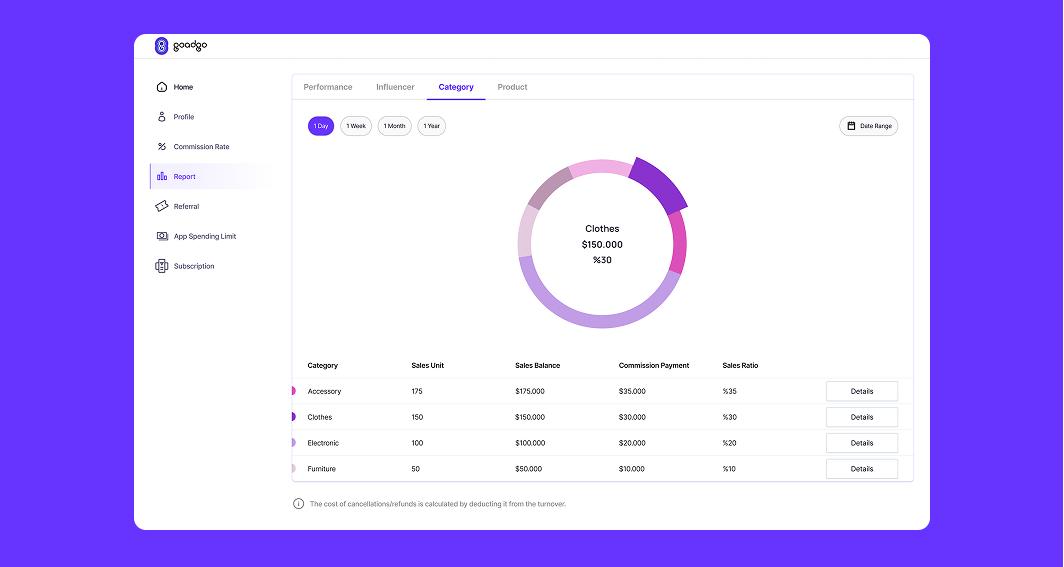Click the Category column header
1064x567 pixels.
322,366
